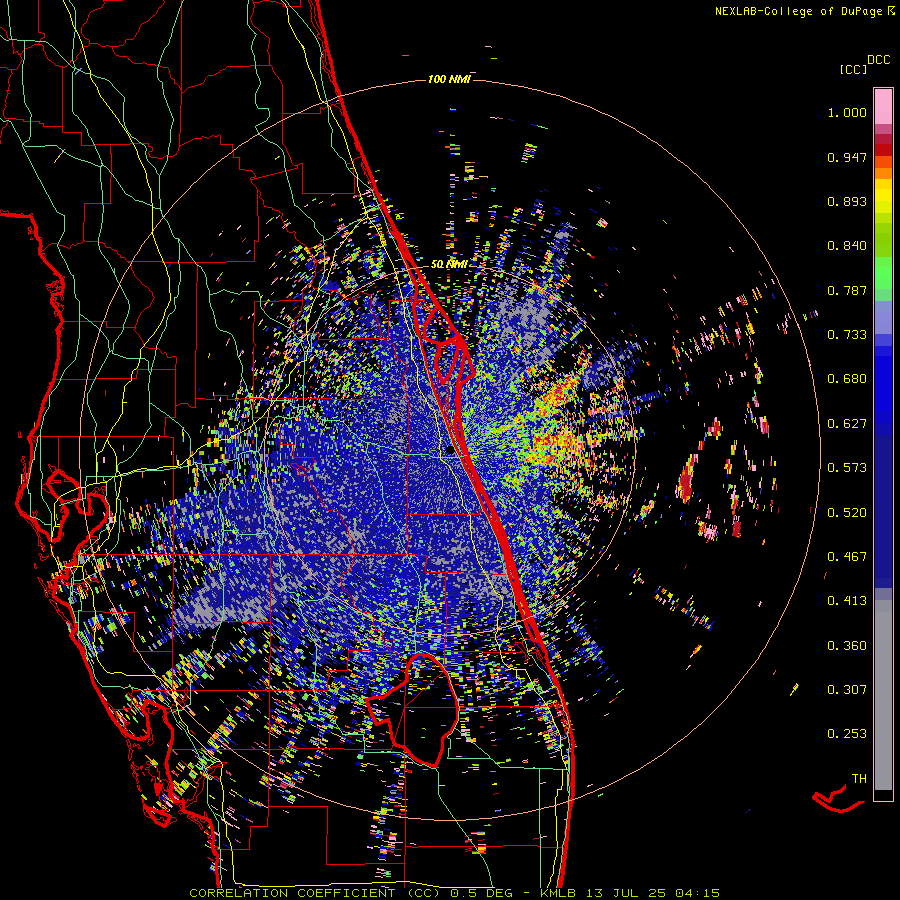
Task: Click the 1.000 value on the color scale
Action: coord(847,113)
